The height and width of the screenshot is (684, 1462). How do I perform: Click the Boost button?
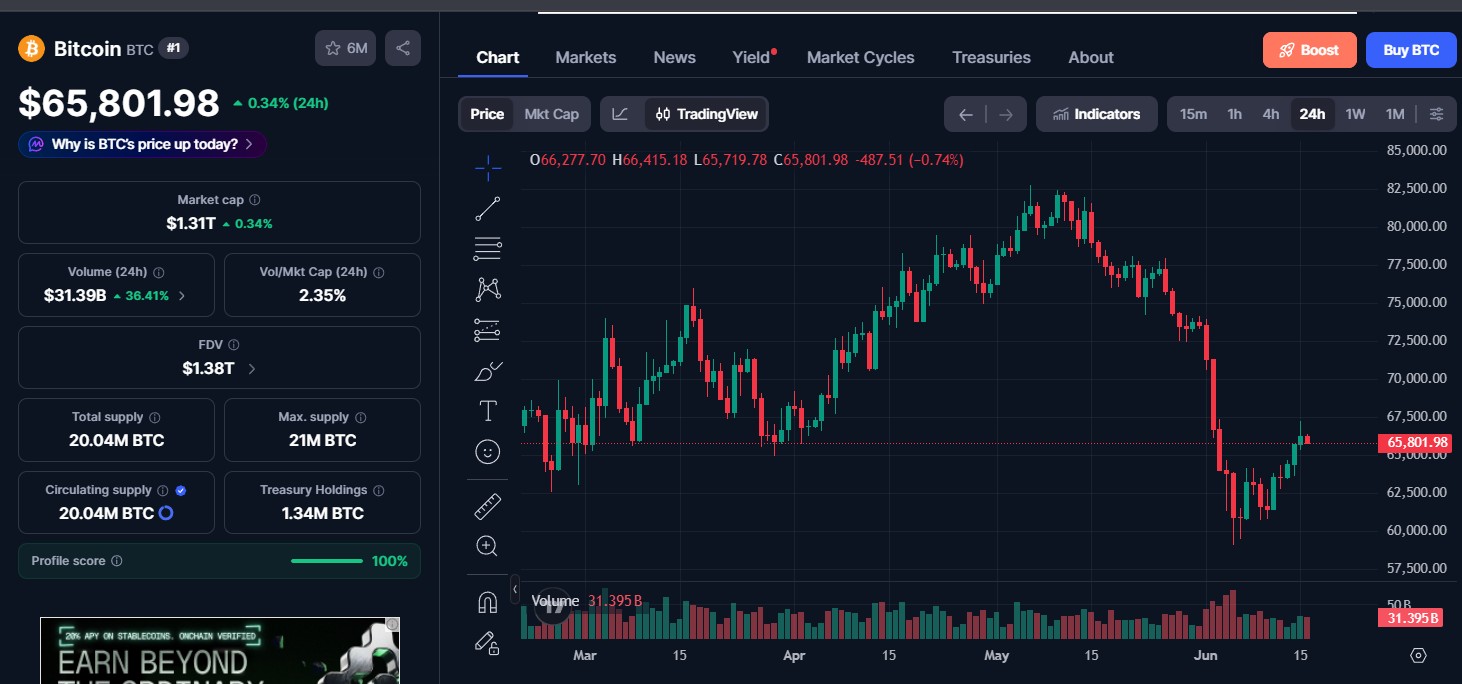[1309, 50]
